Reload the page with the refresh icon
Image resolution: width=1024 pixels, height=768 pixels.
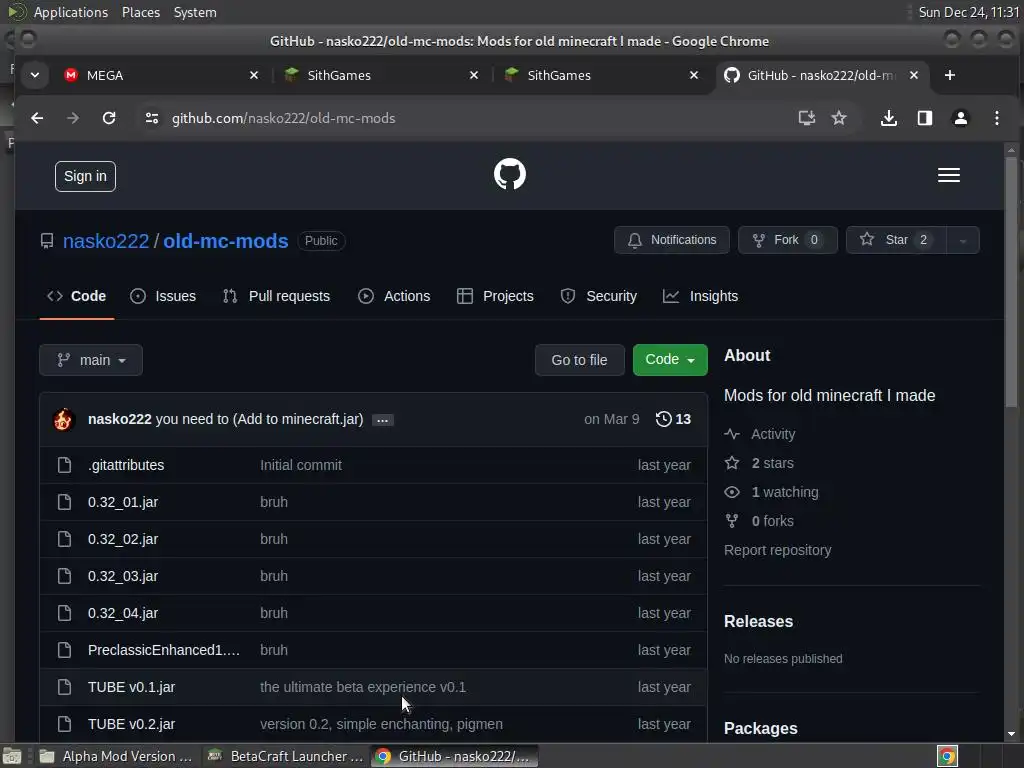109,118
